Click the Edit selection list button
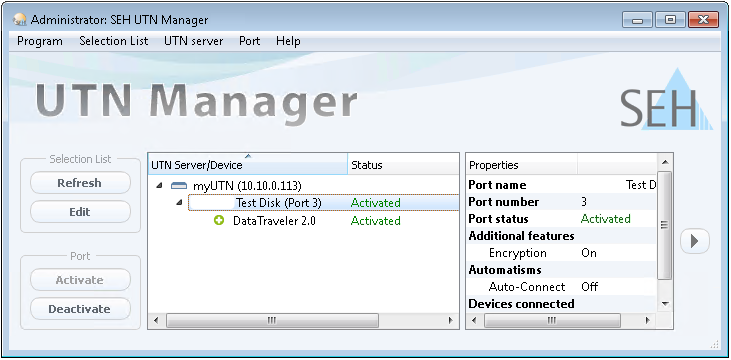731x360 pixels. coord(80,212)
